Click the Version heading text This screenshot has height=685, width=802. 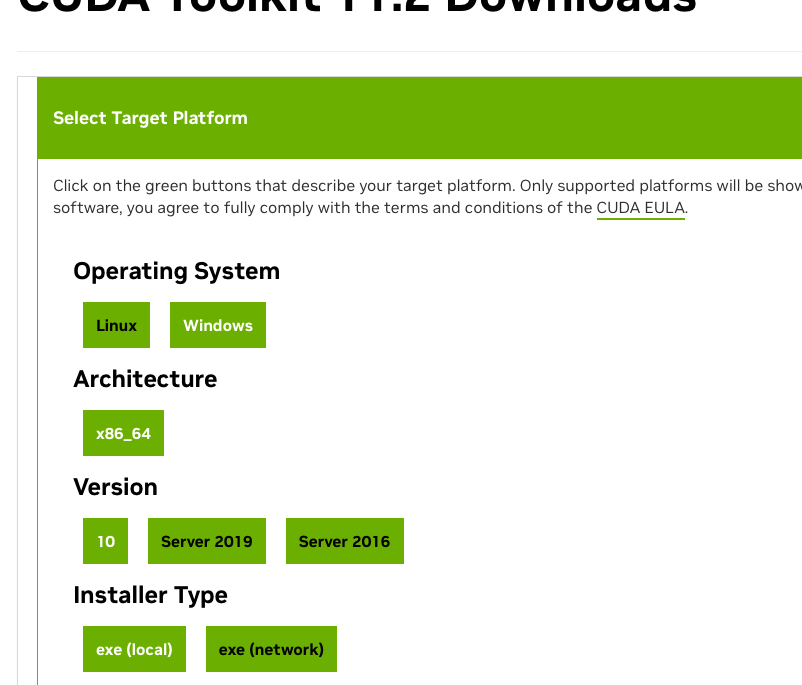tap(116, 487)
